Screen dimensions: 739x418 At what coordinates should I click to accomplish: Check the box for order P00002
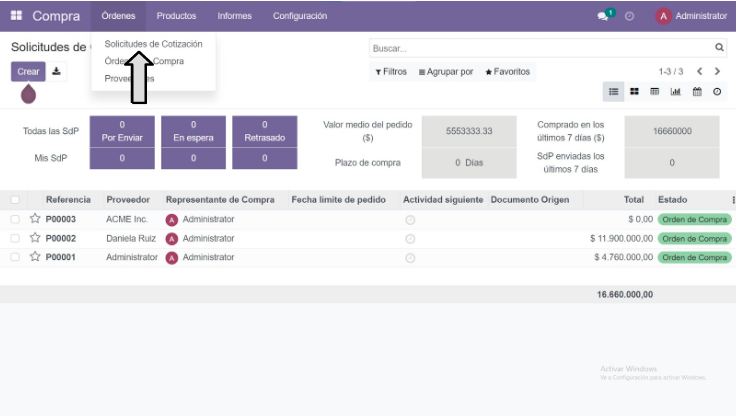[x=15, y=238]
